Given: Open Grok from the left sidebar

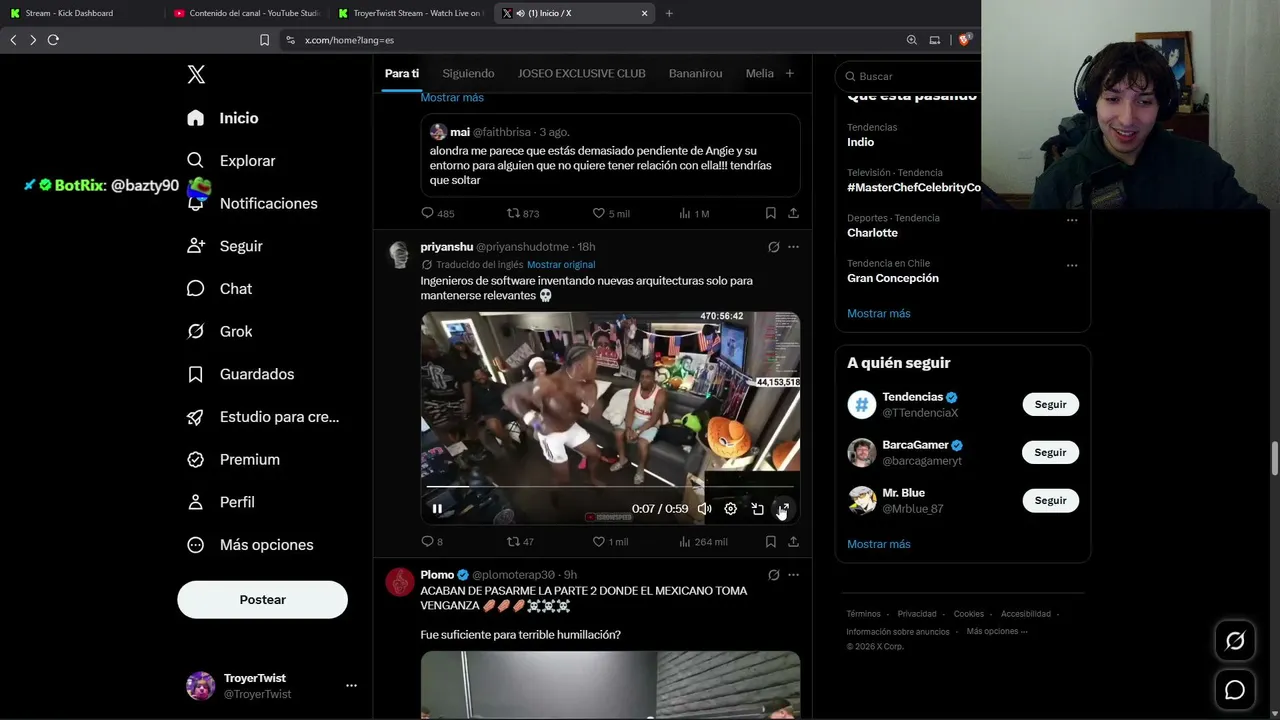Looking at the screenshot, I should (220, 331).
